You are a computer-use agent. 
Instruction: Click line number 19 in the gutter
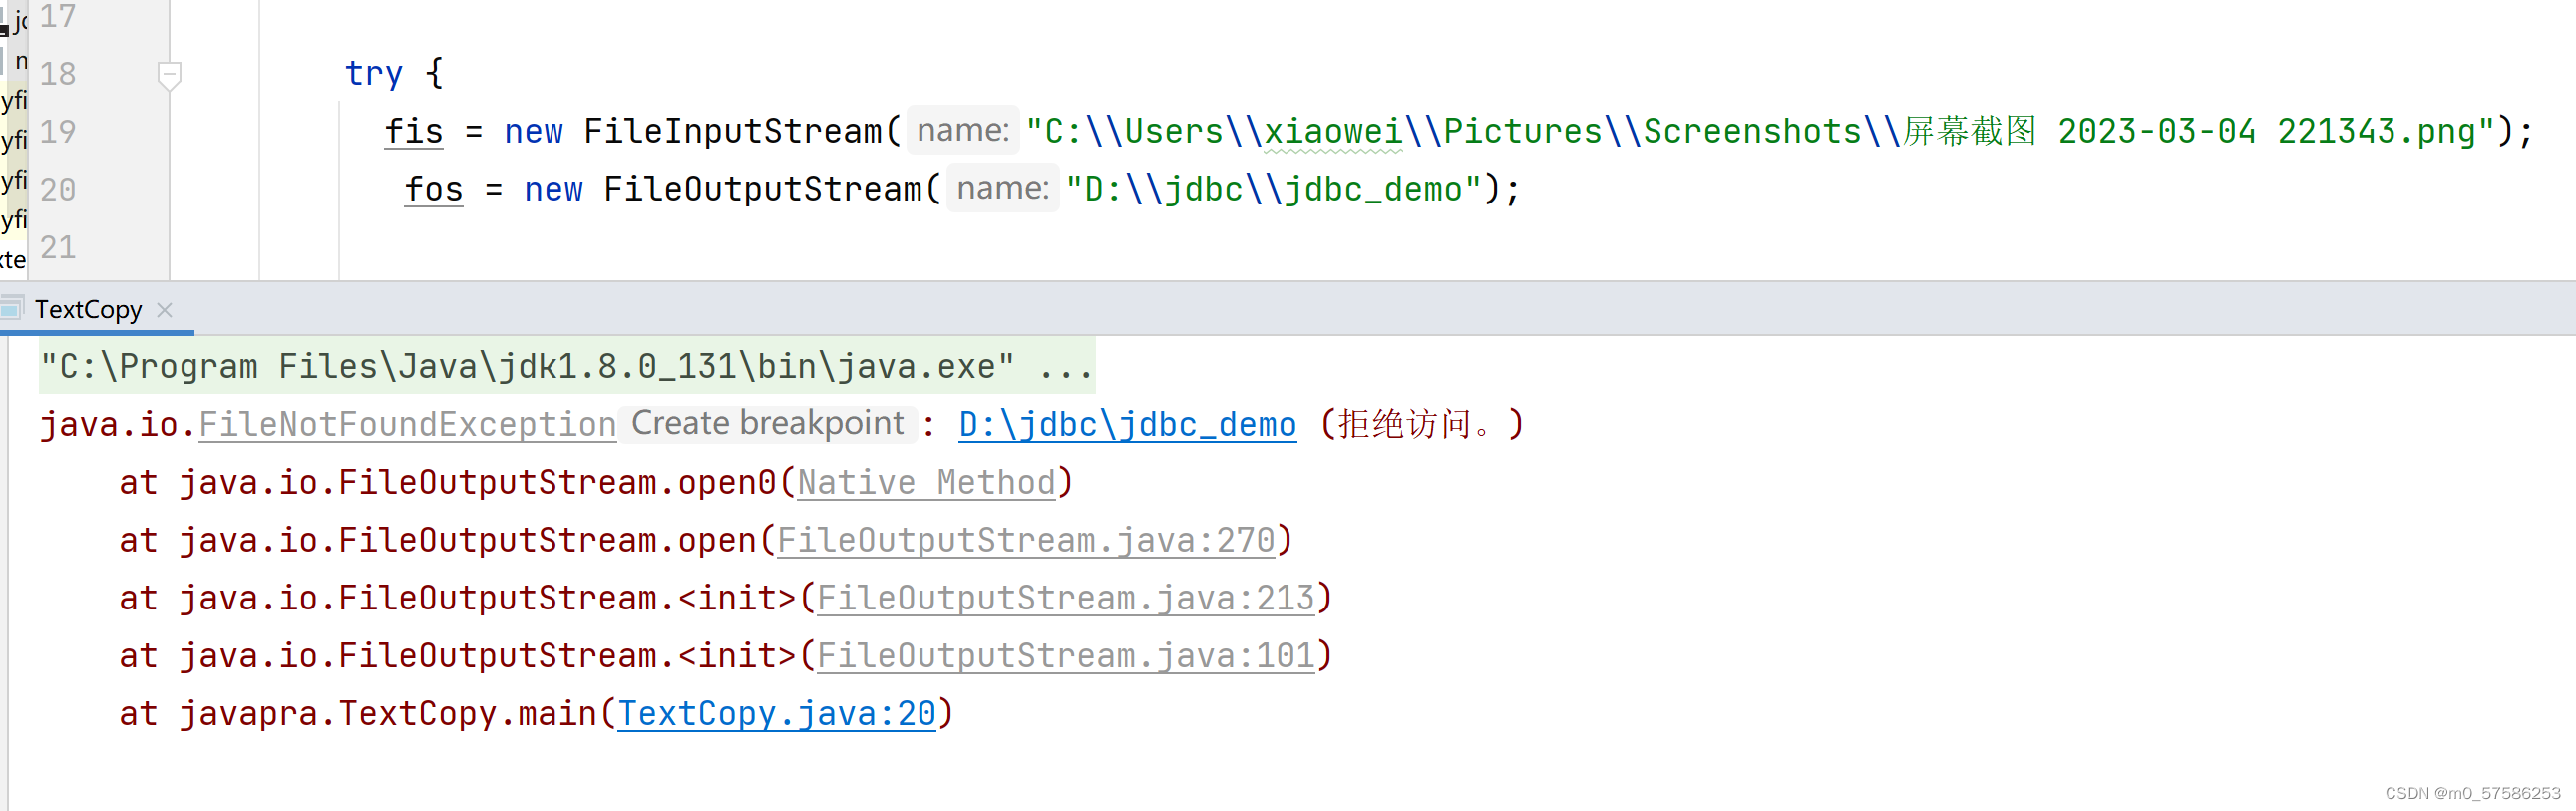point(58,131)
